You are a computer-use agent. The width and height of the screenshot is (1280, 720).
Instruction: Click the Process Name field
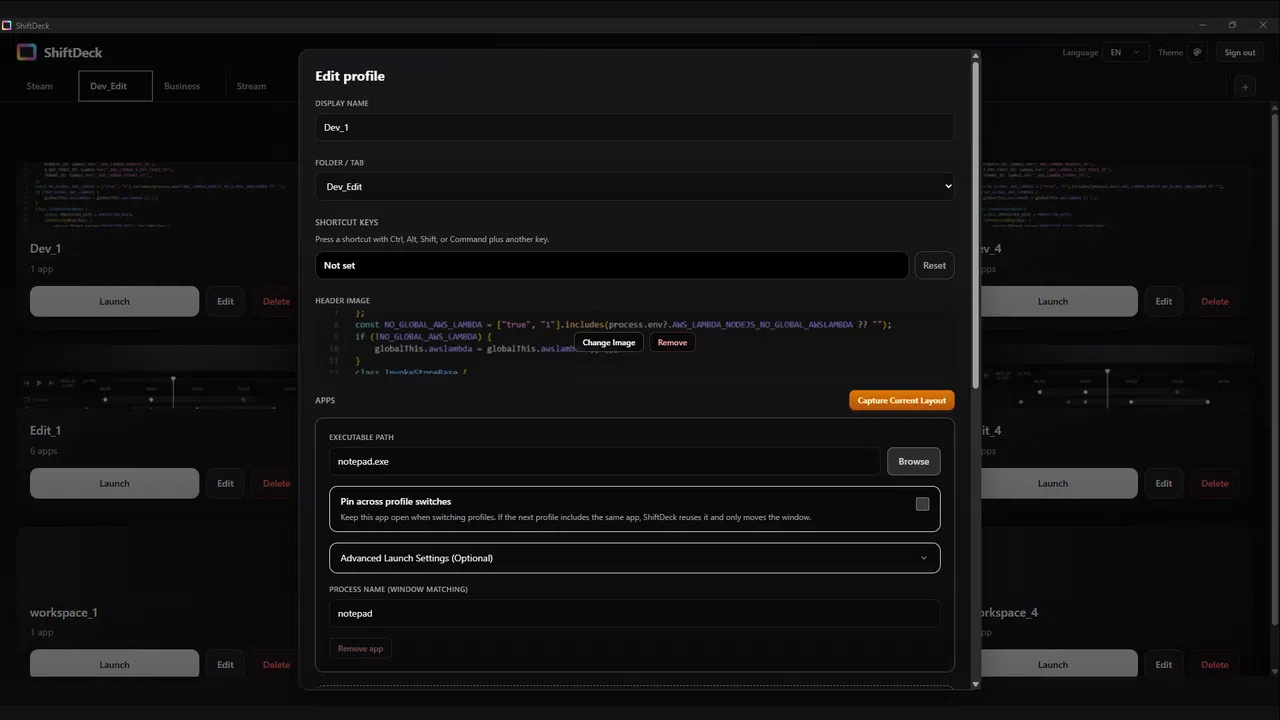coord(634,614)
